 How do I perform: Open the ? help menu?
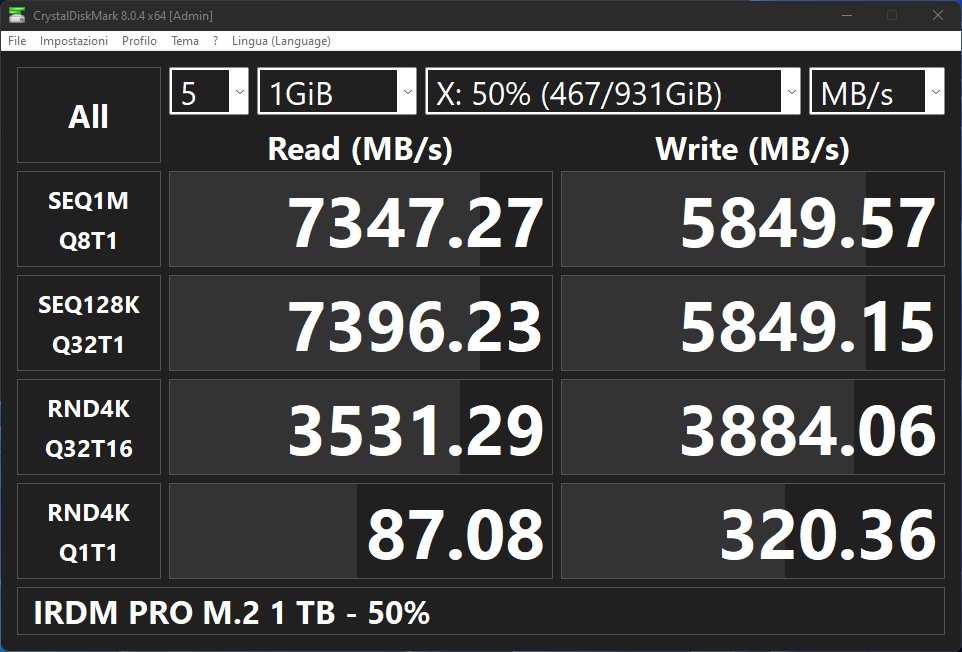pos(215,41)
